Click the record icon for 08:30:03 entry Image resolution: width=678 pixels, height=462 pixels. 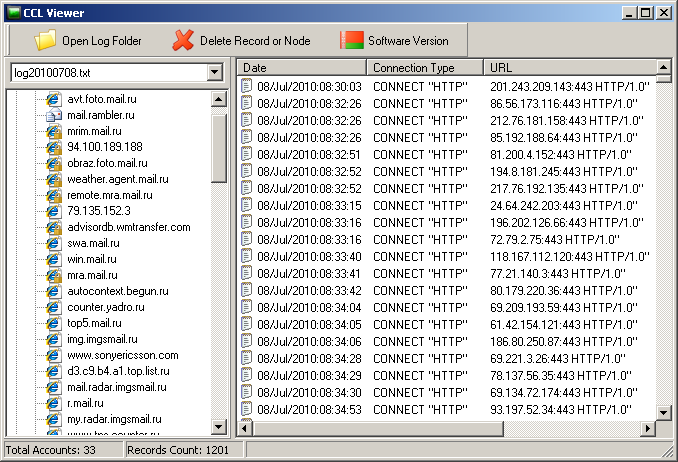pyautogui.click(x=246, y=86)
